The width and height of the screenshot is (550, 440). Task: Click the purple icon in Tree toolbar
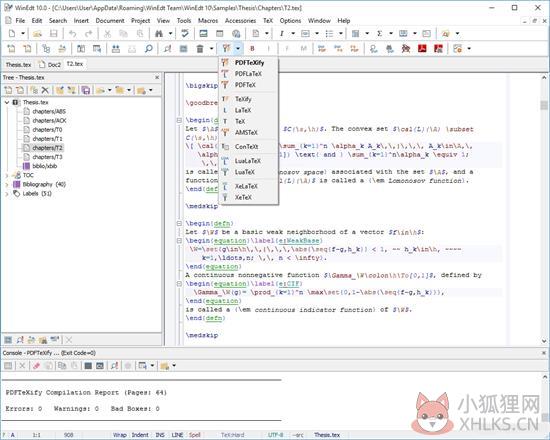click(86, 90)
